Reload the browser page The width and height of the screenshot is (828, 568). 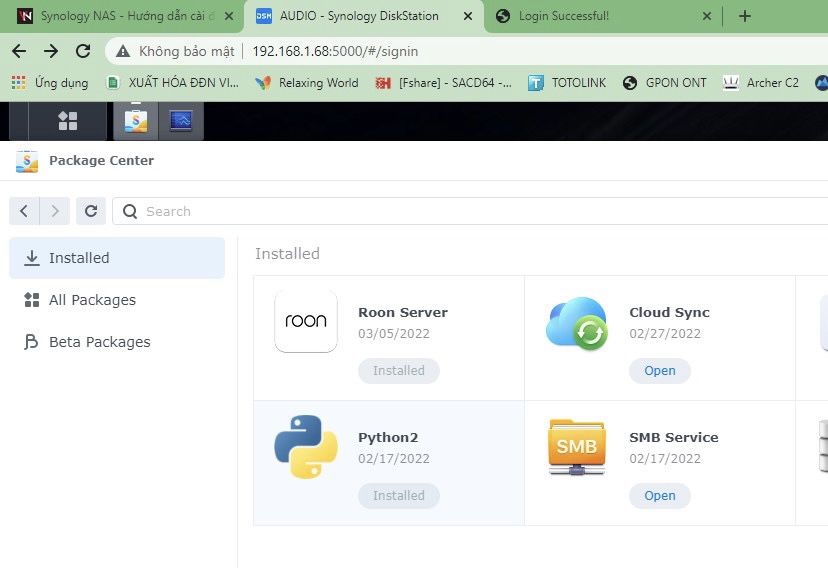(83, 51)
